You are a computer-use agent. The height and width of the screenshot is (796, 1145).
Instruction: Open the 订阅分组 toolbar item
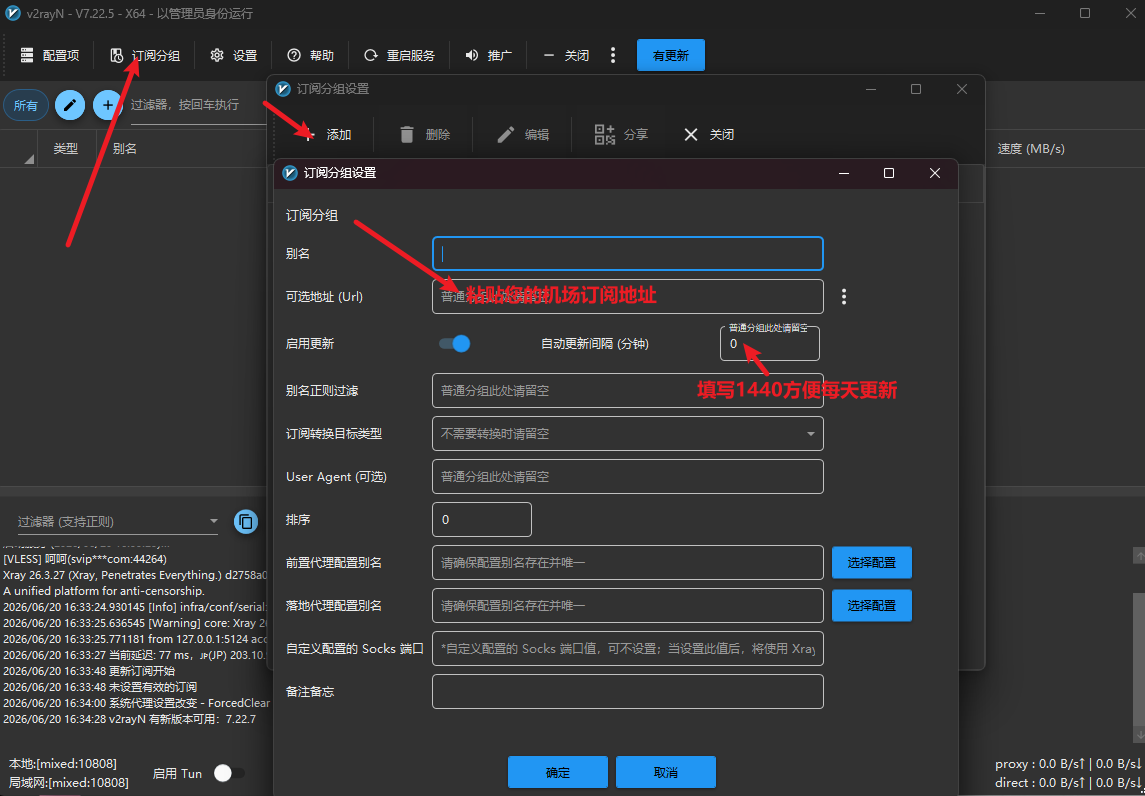[x=145, y=56]
